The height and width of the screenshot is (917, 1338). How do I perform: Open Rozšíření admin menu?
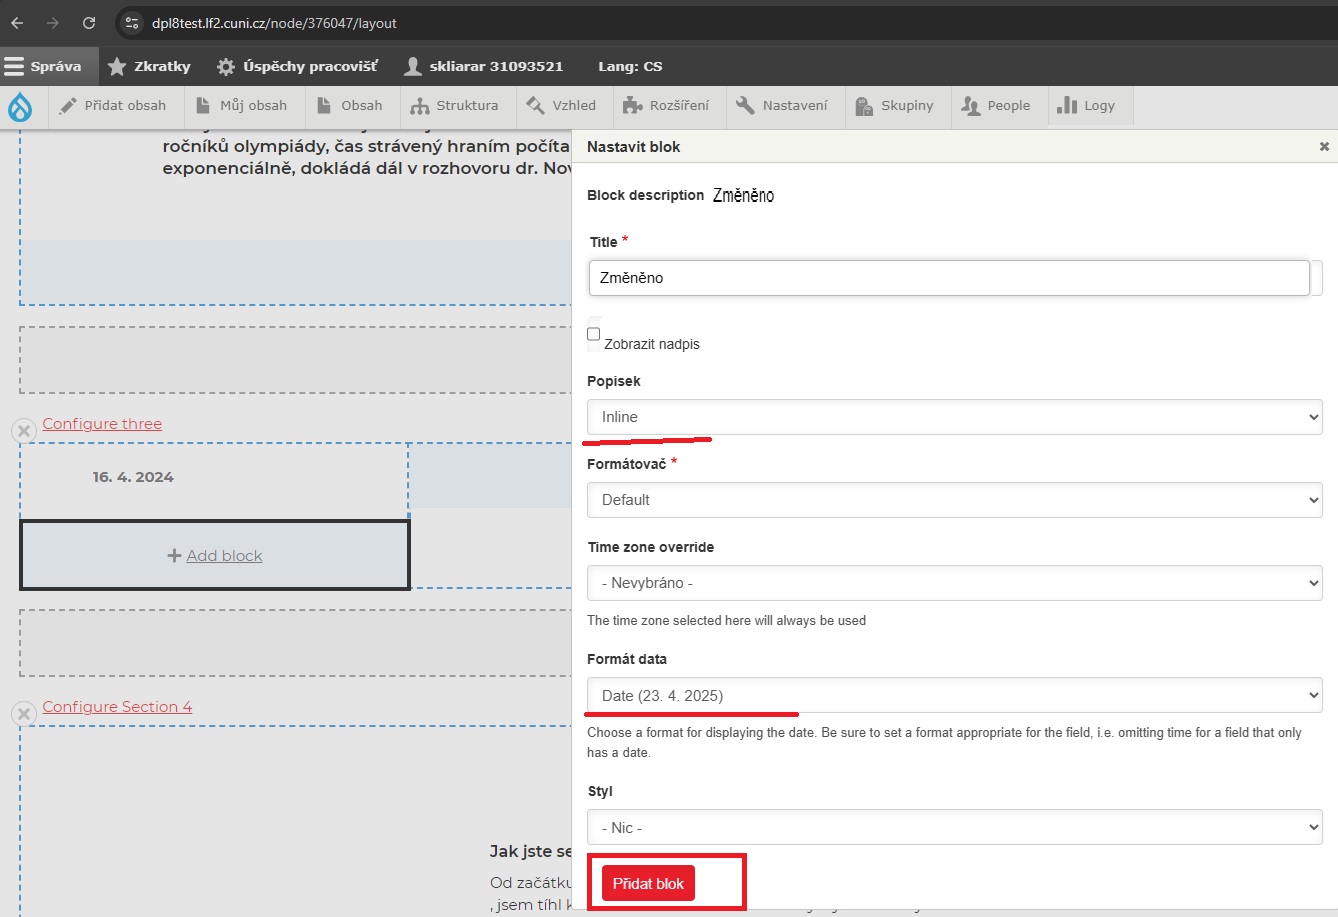[x=666, y=105]
